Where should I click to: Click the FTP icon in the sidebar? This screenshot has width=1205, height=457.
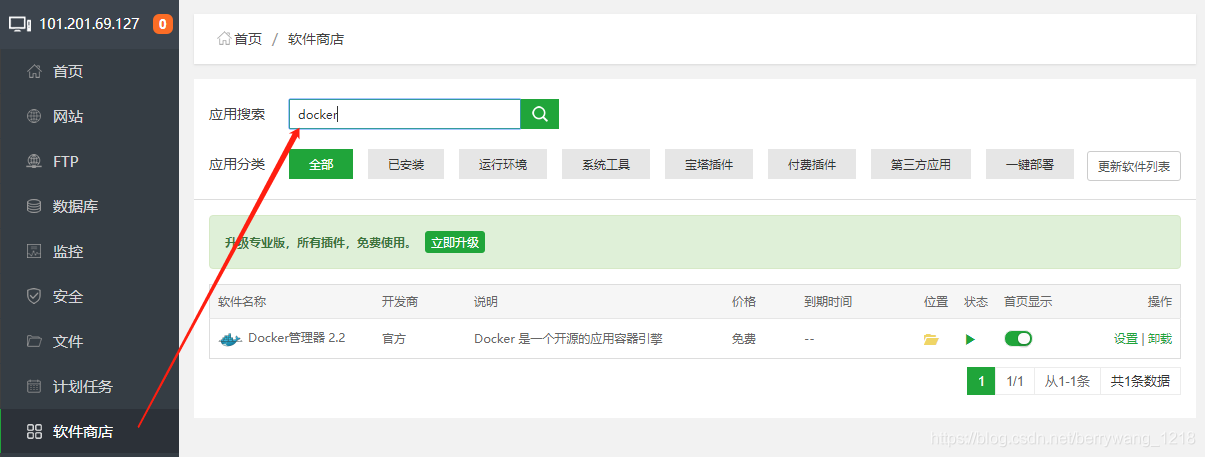(34, 161)
